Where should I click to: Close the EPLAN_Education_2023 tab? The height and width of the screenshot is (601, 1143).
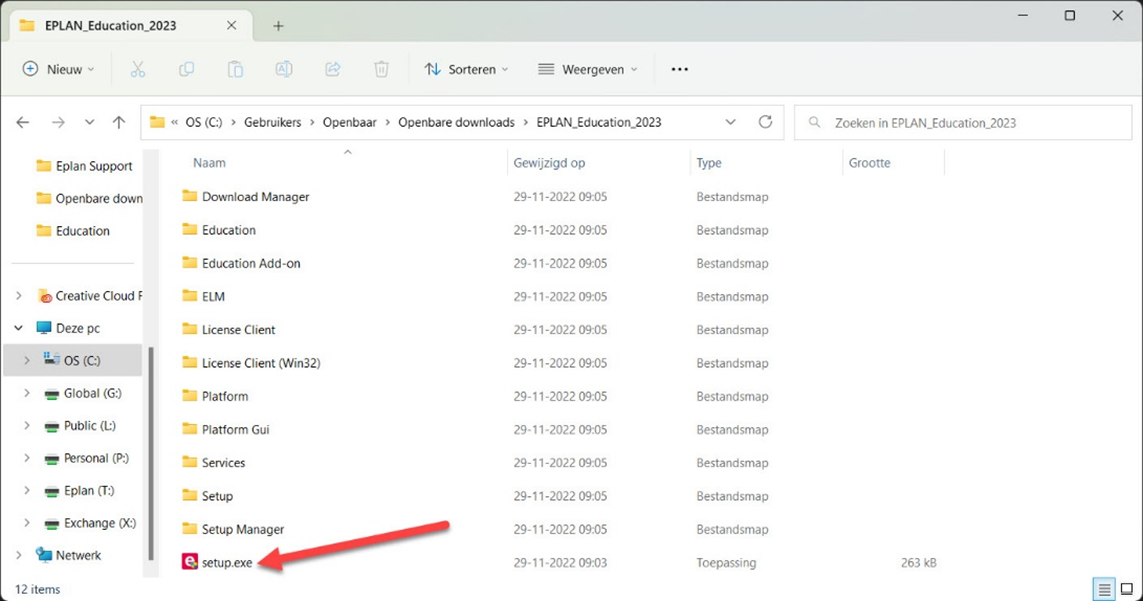pyautogui.click(x=231, y=26)
